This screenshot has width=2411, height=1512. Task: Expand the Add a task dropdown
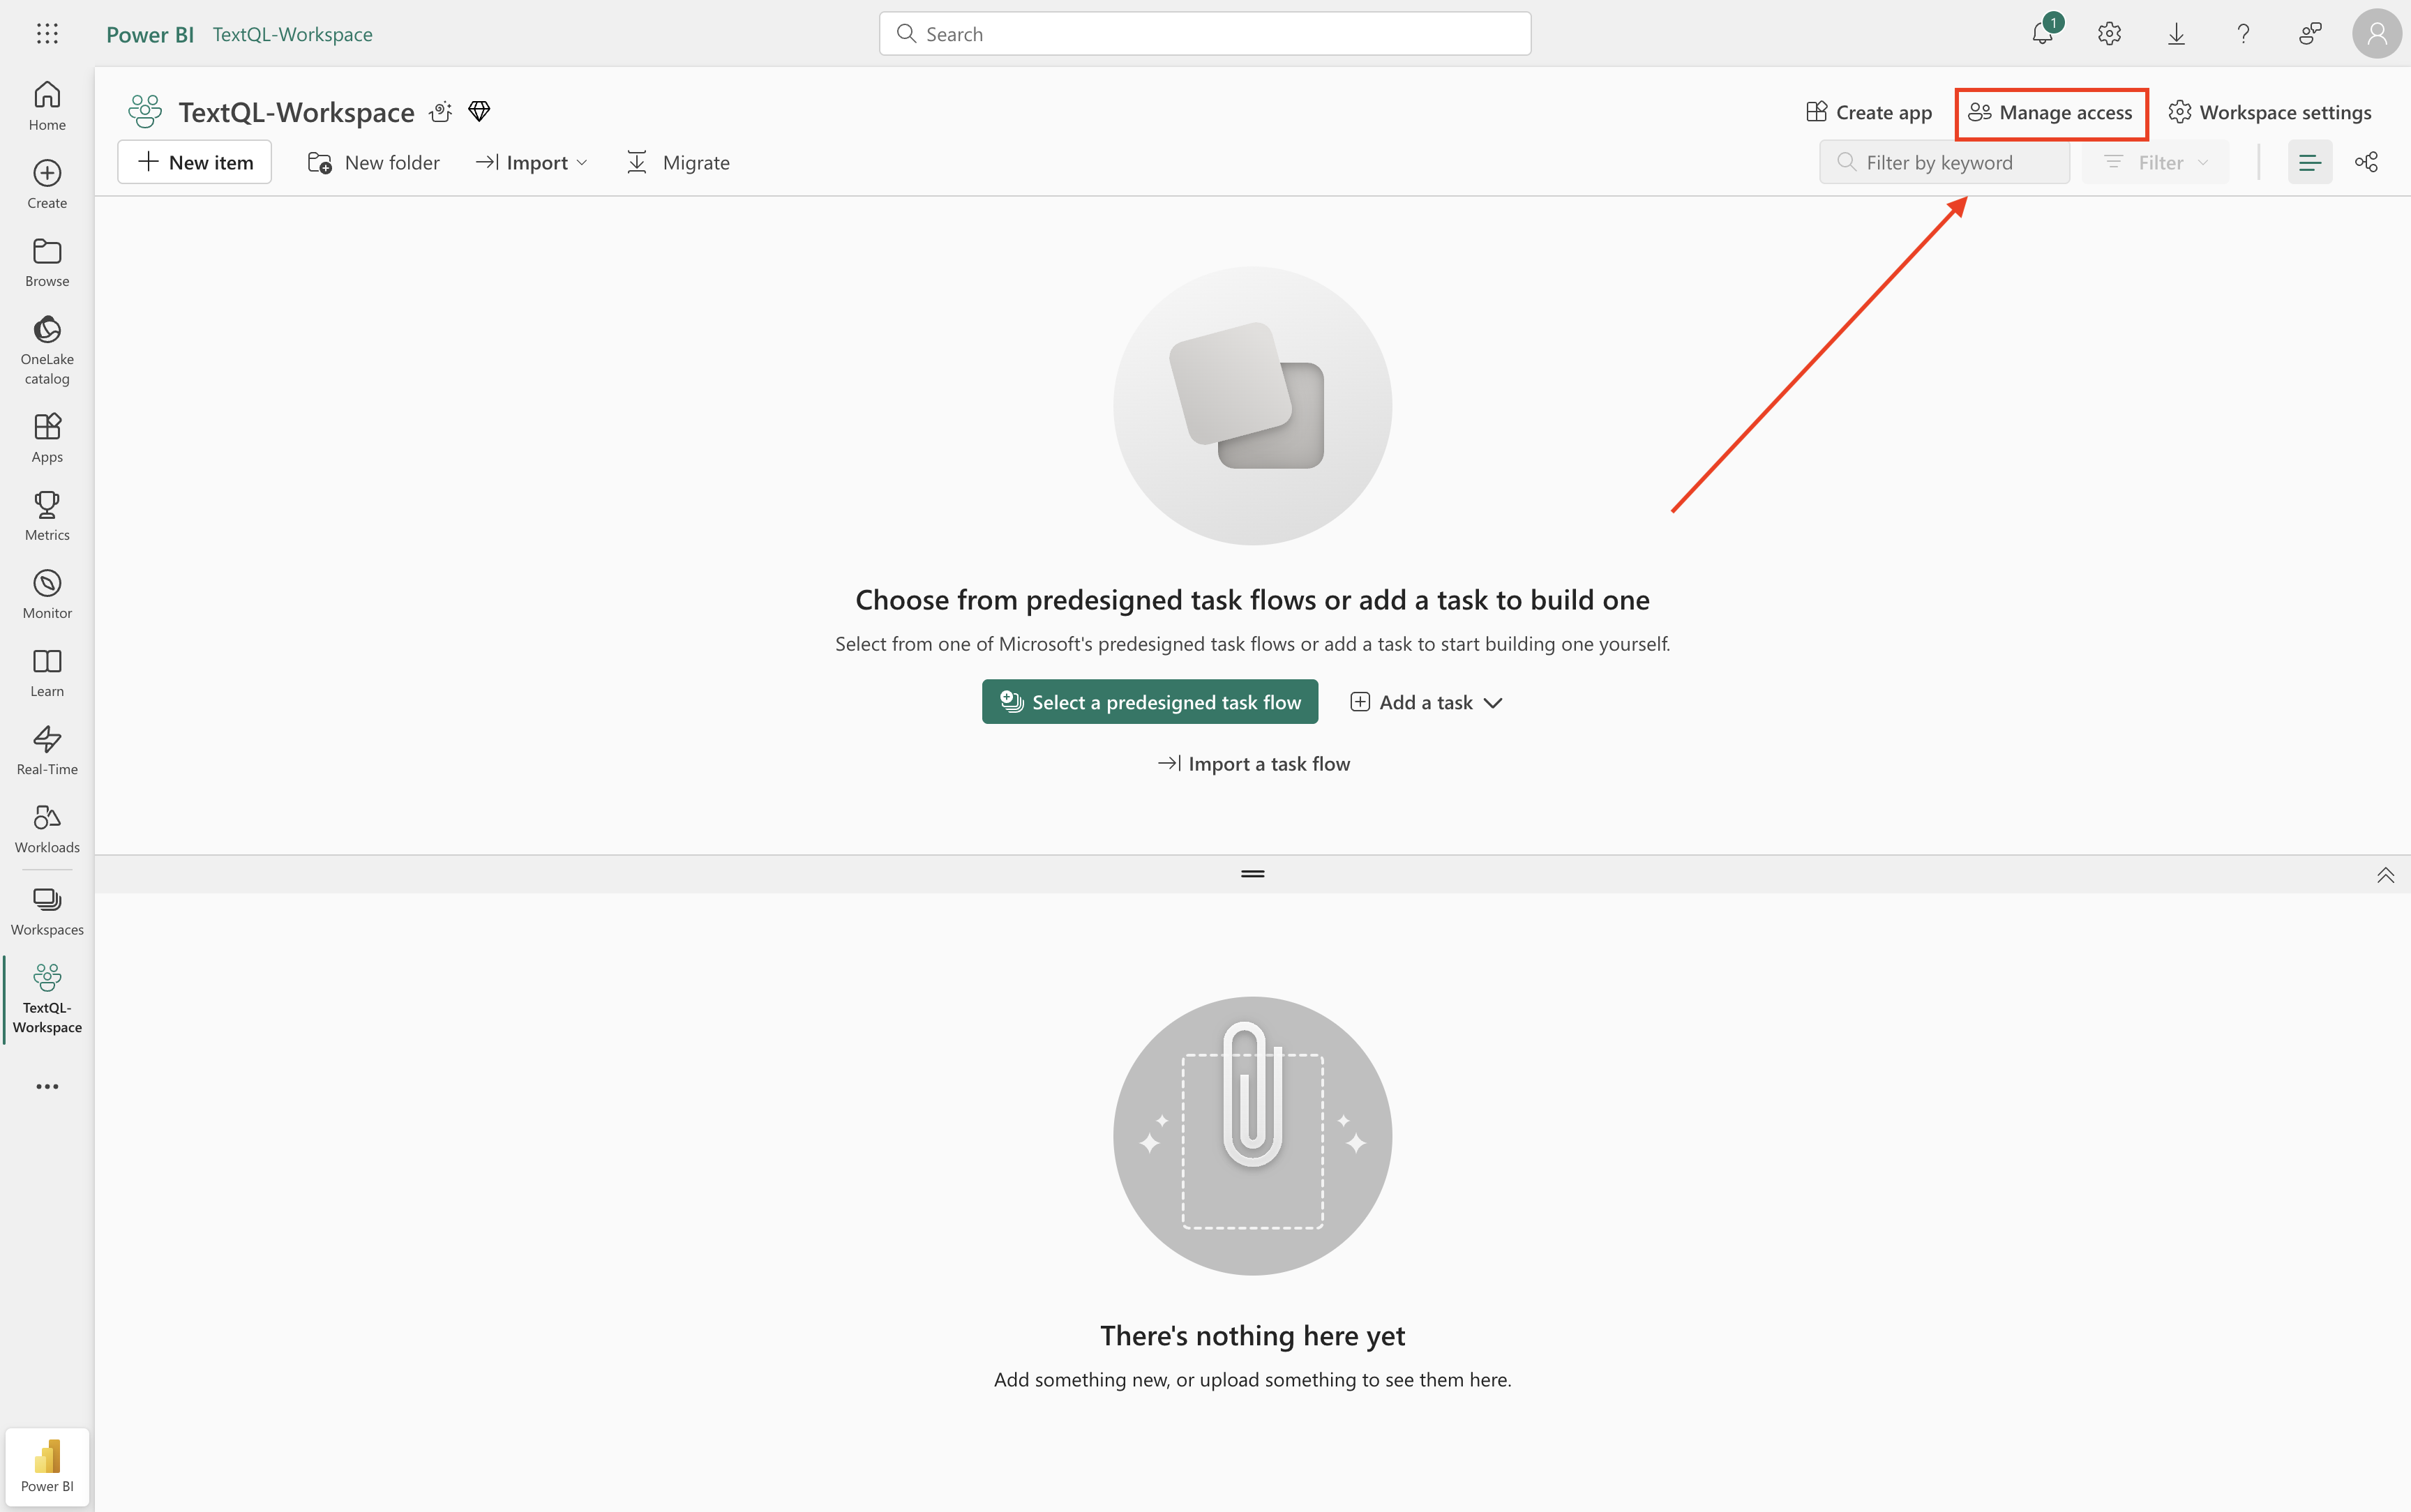(x=1426, y=702)
